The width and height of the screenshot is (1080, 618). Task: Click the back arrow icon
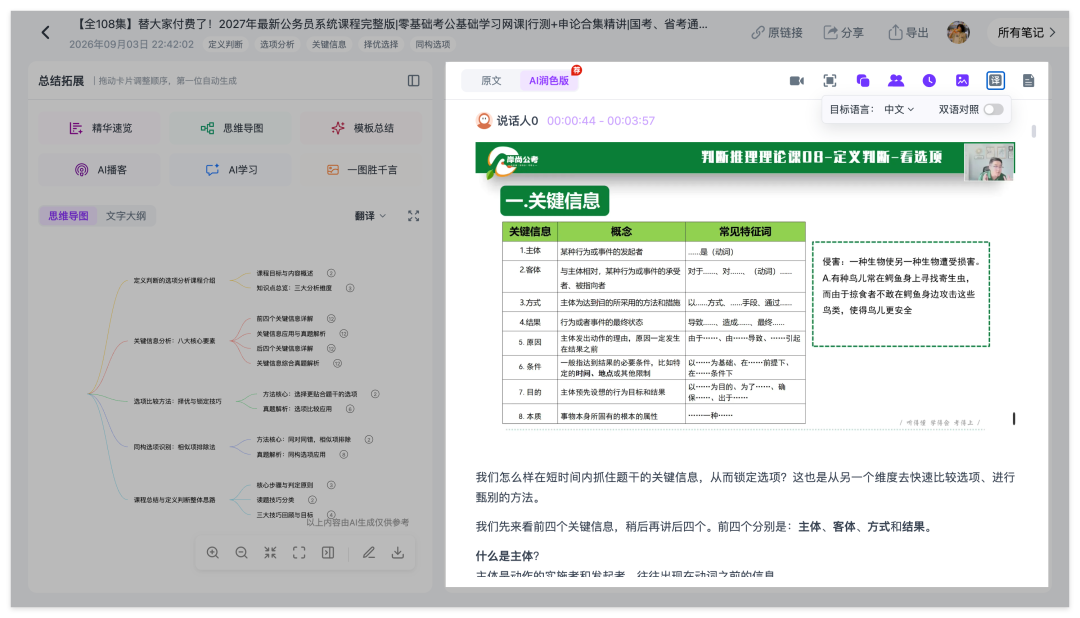tap(45, 32)
